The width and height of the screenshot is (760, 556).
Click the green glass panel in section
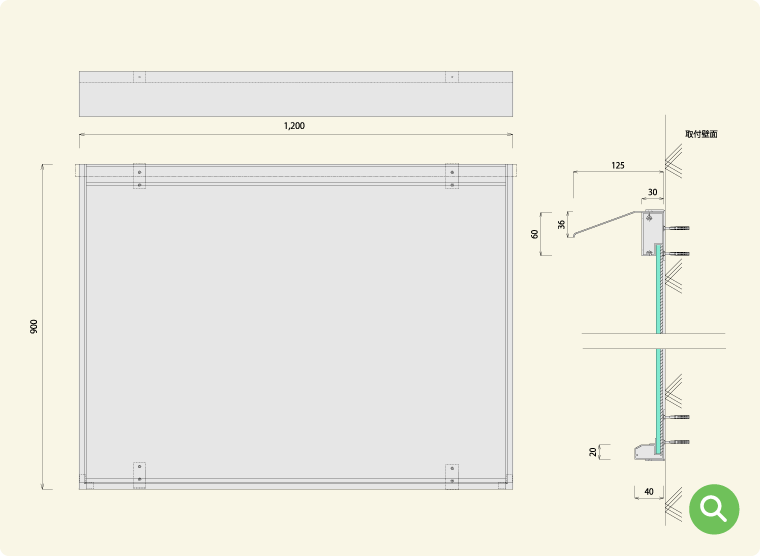(658, 349)
